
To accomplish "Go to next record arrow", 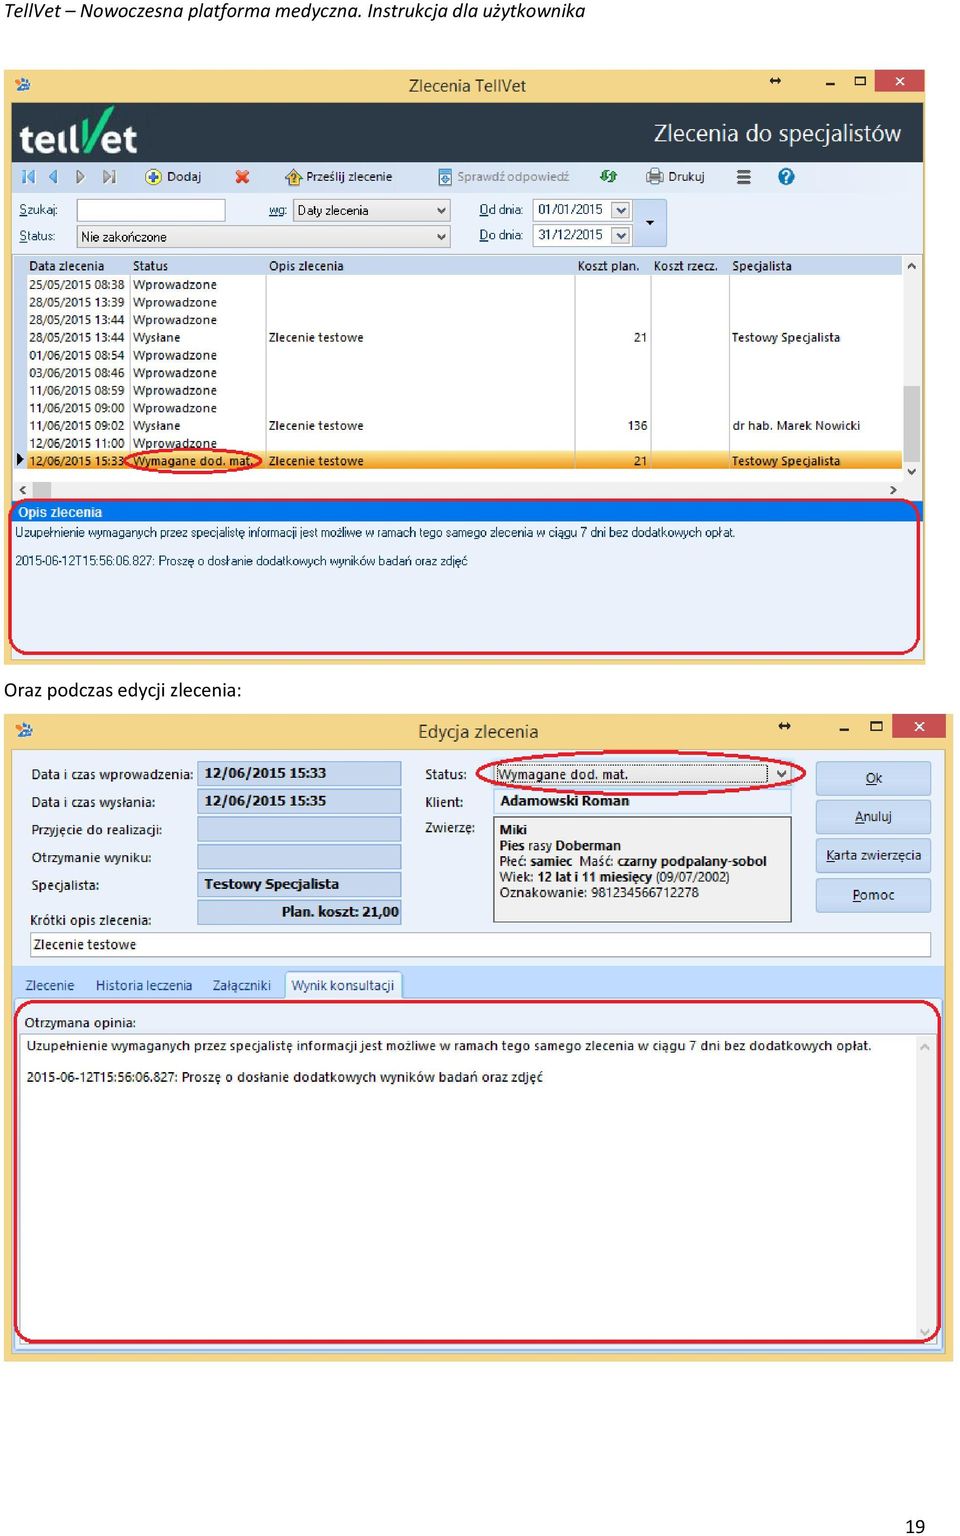I will [x=80, y=177].
